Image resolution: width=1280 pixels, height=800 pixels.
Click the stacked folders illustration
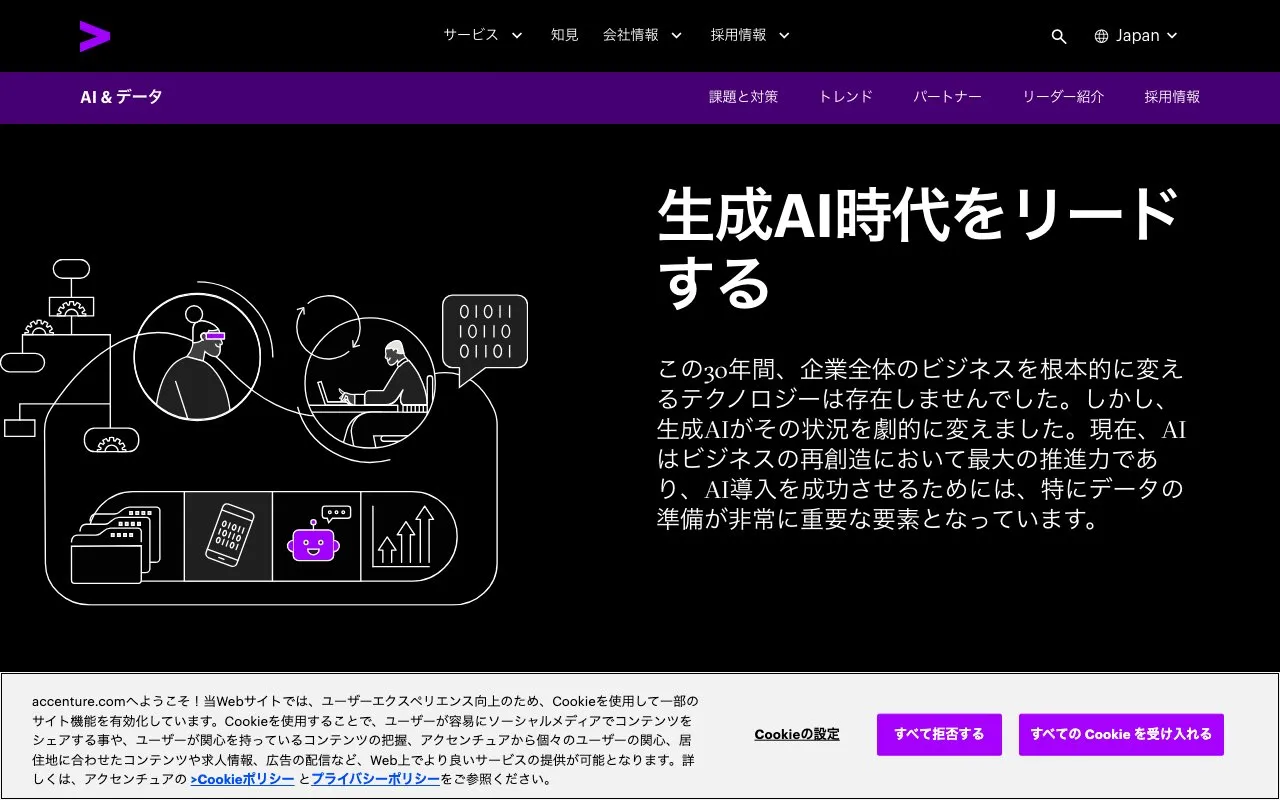tap(116, 544)
